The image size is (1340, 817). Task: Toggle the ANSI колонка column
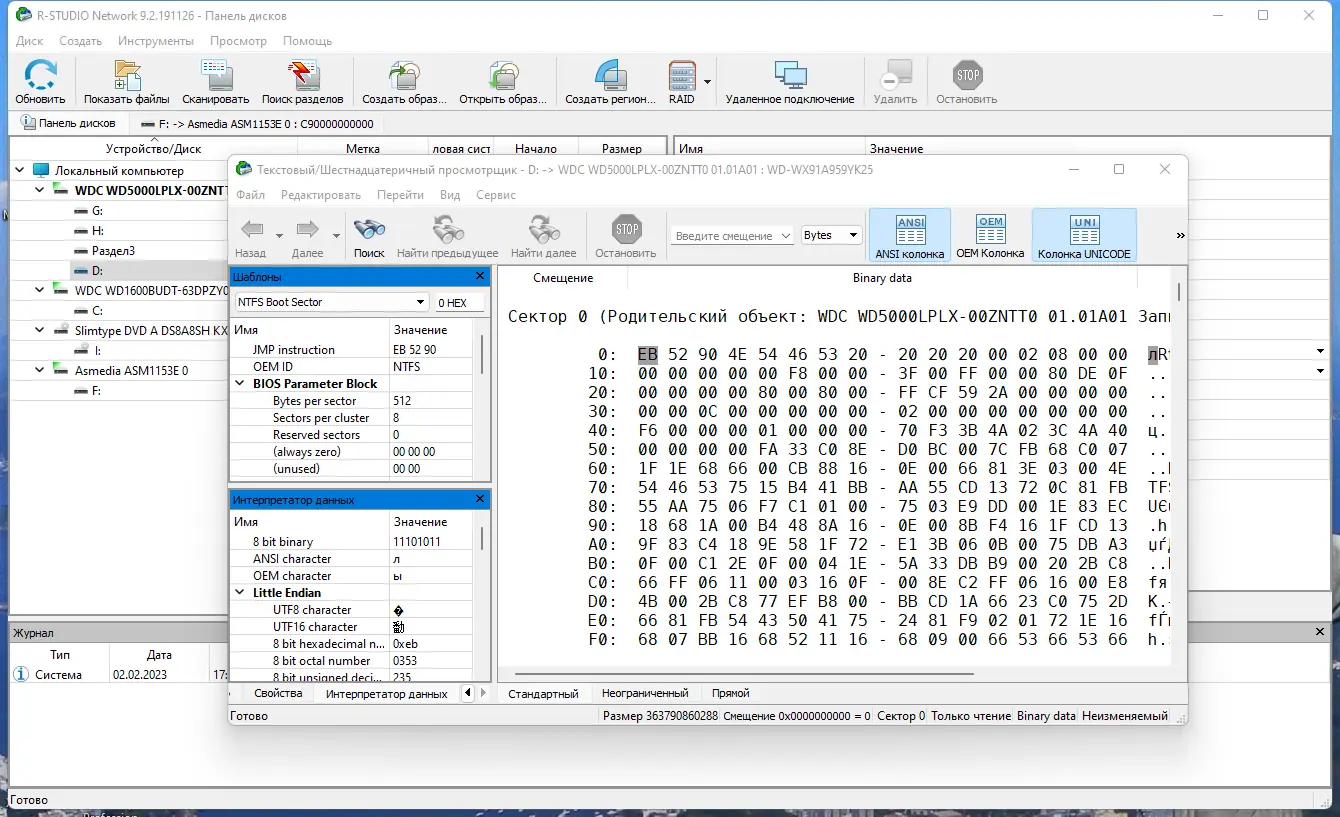(x=910, y=235)
